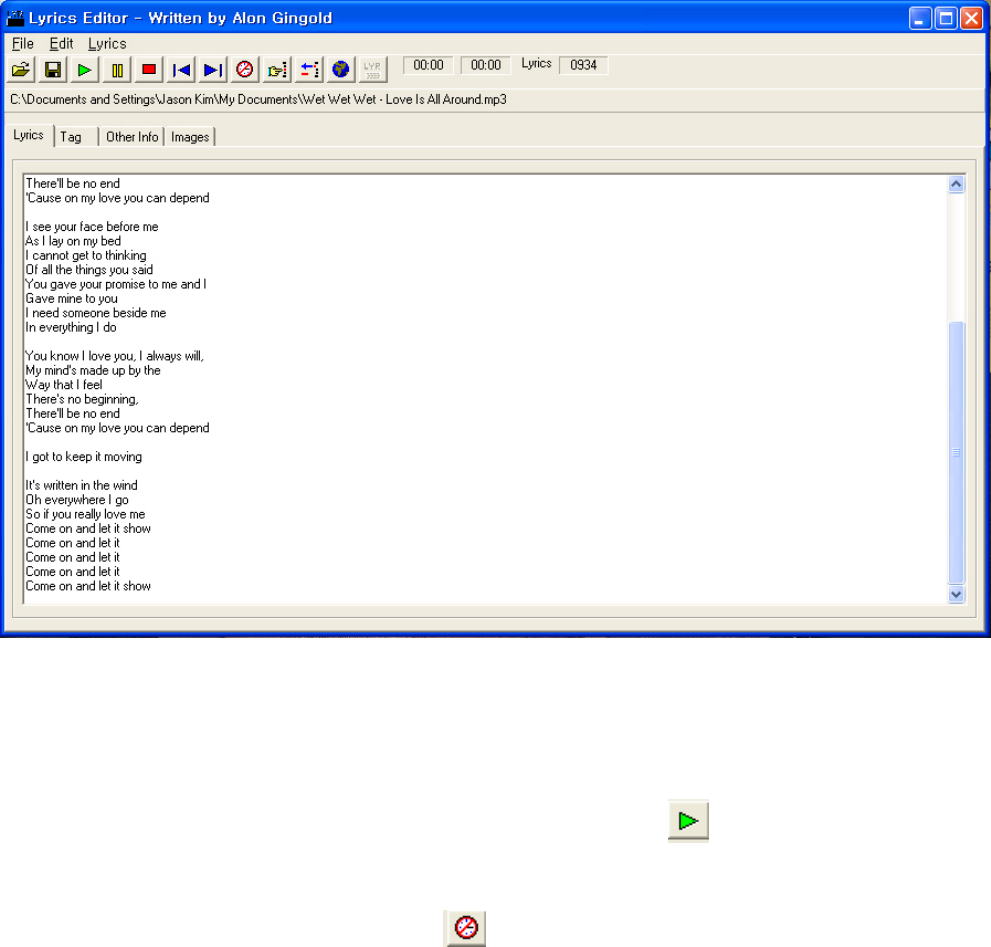Click the red clock timestamp icon in the toolbar
The image size is (991, 947).
coord(245,70)
